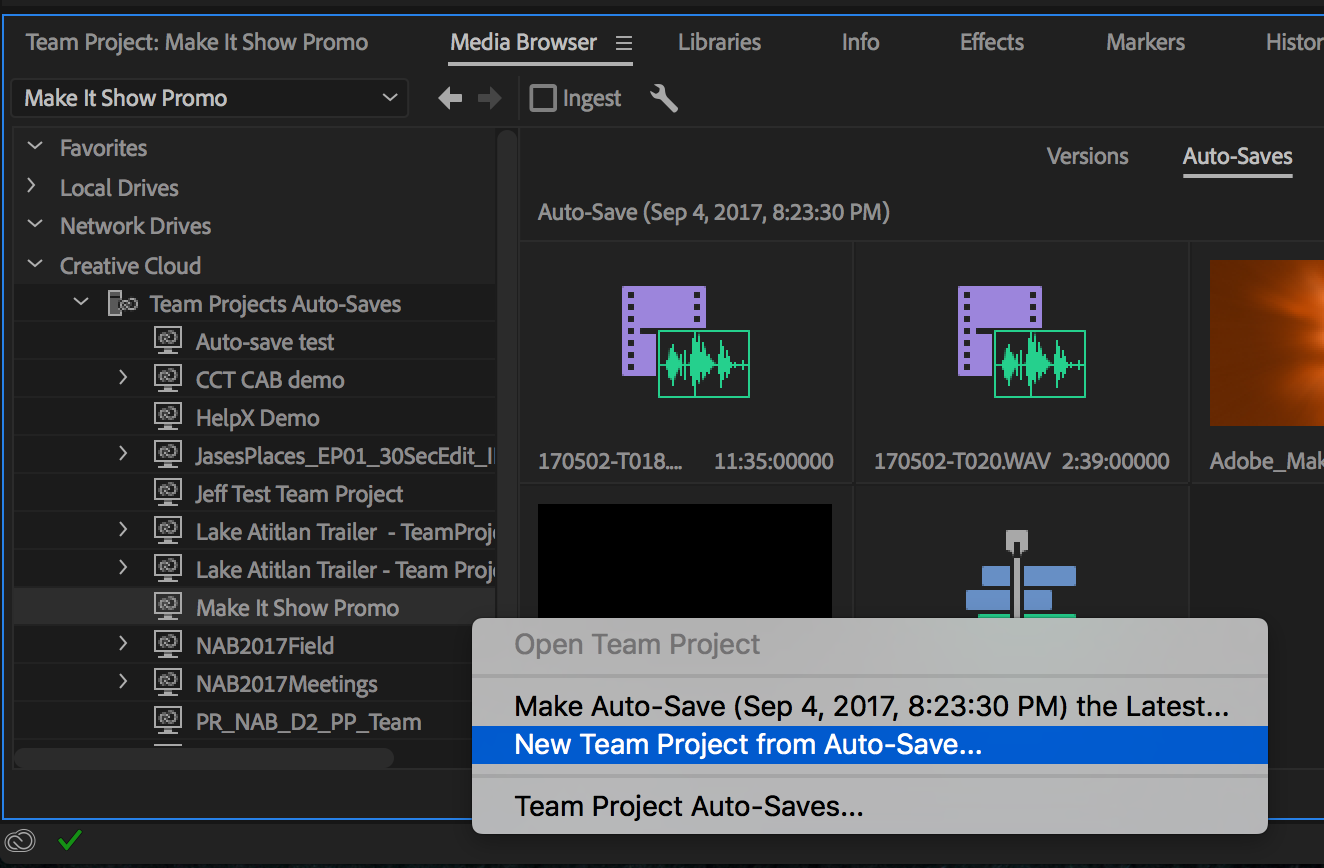The image size is (1324, 868).
Task: Click the Team Projects Auto-Saves folder icon
Action: 123,304
